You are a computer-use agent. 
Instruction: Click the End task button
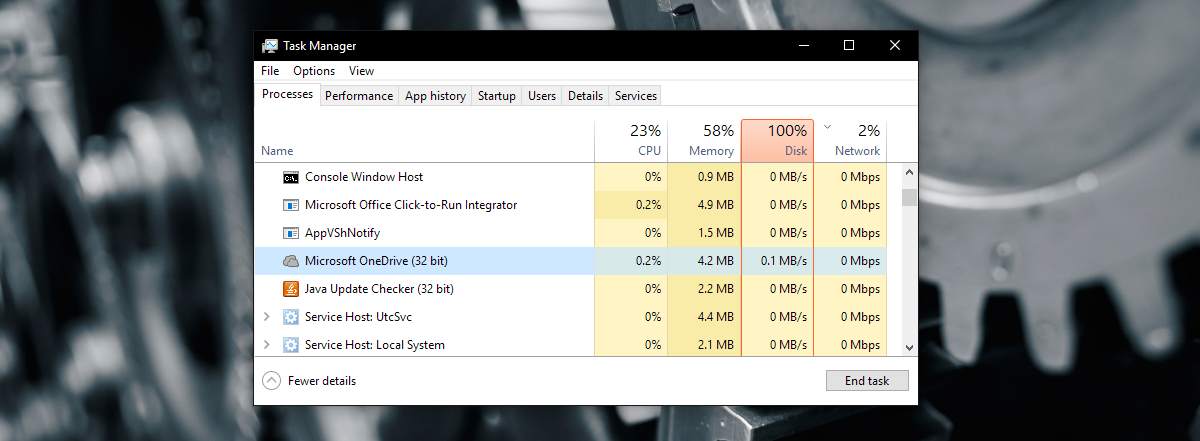pyautogui.click(x=867, y=381)
